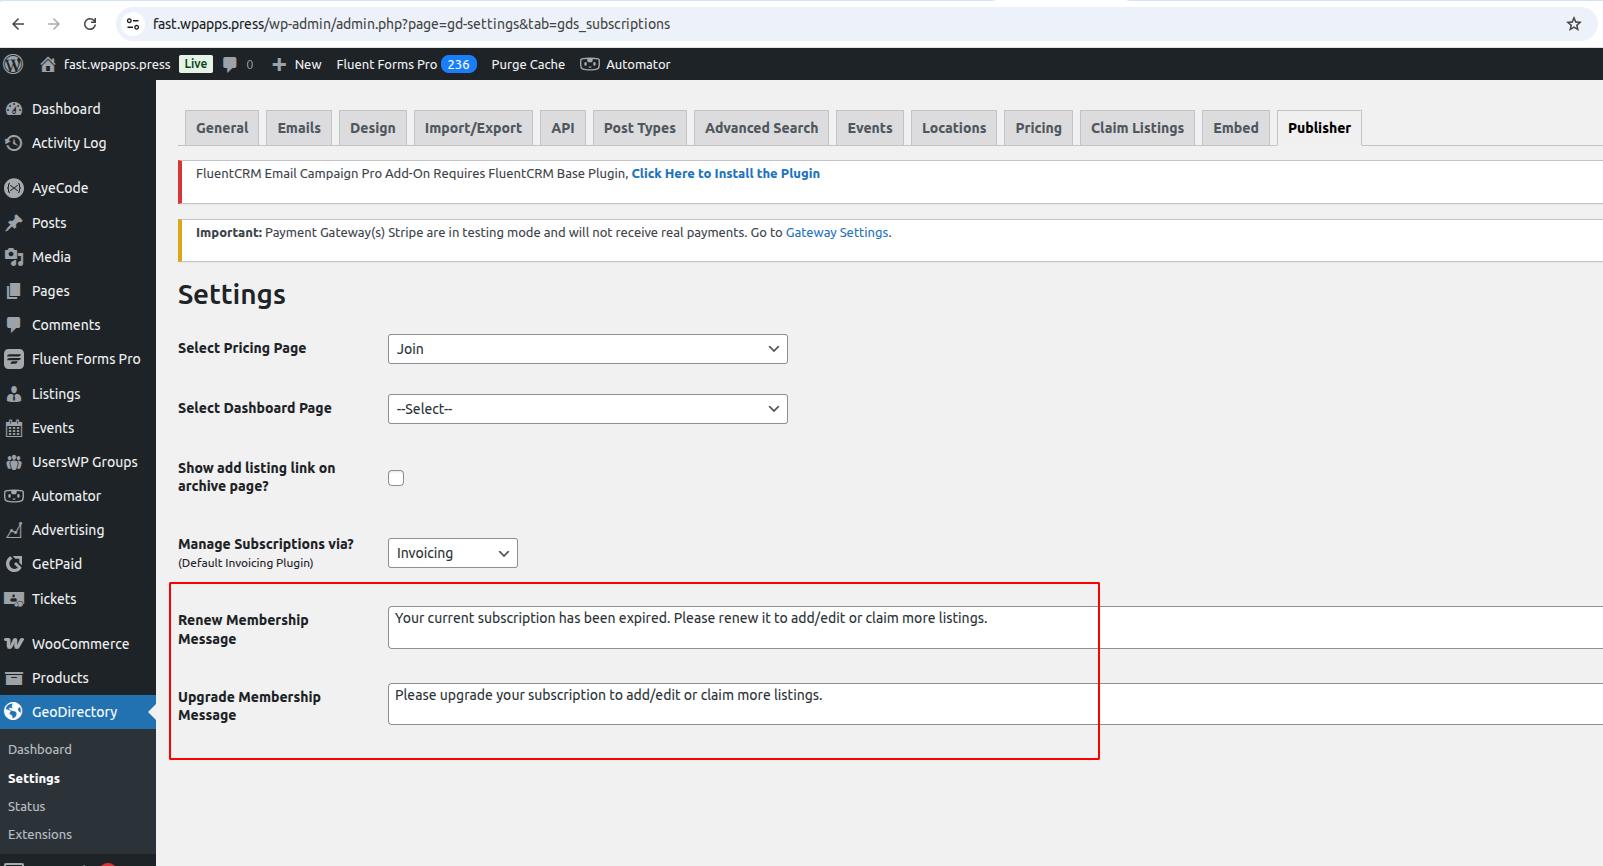
Task: Open GetPaid in the sidebar
Action: click(x=56, y=564)
